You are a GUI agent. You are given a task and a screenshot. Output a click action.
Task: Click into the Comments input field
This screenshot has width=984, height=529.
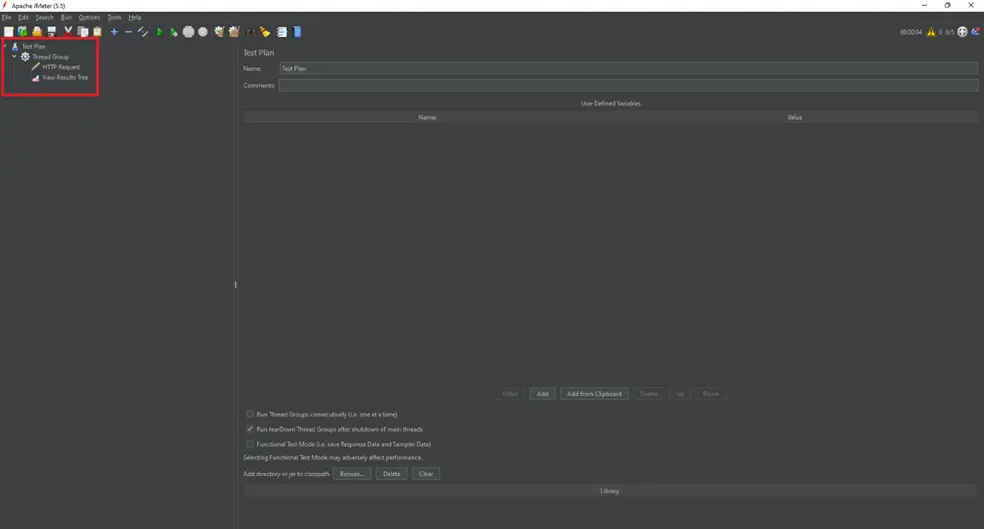628,85
